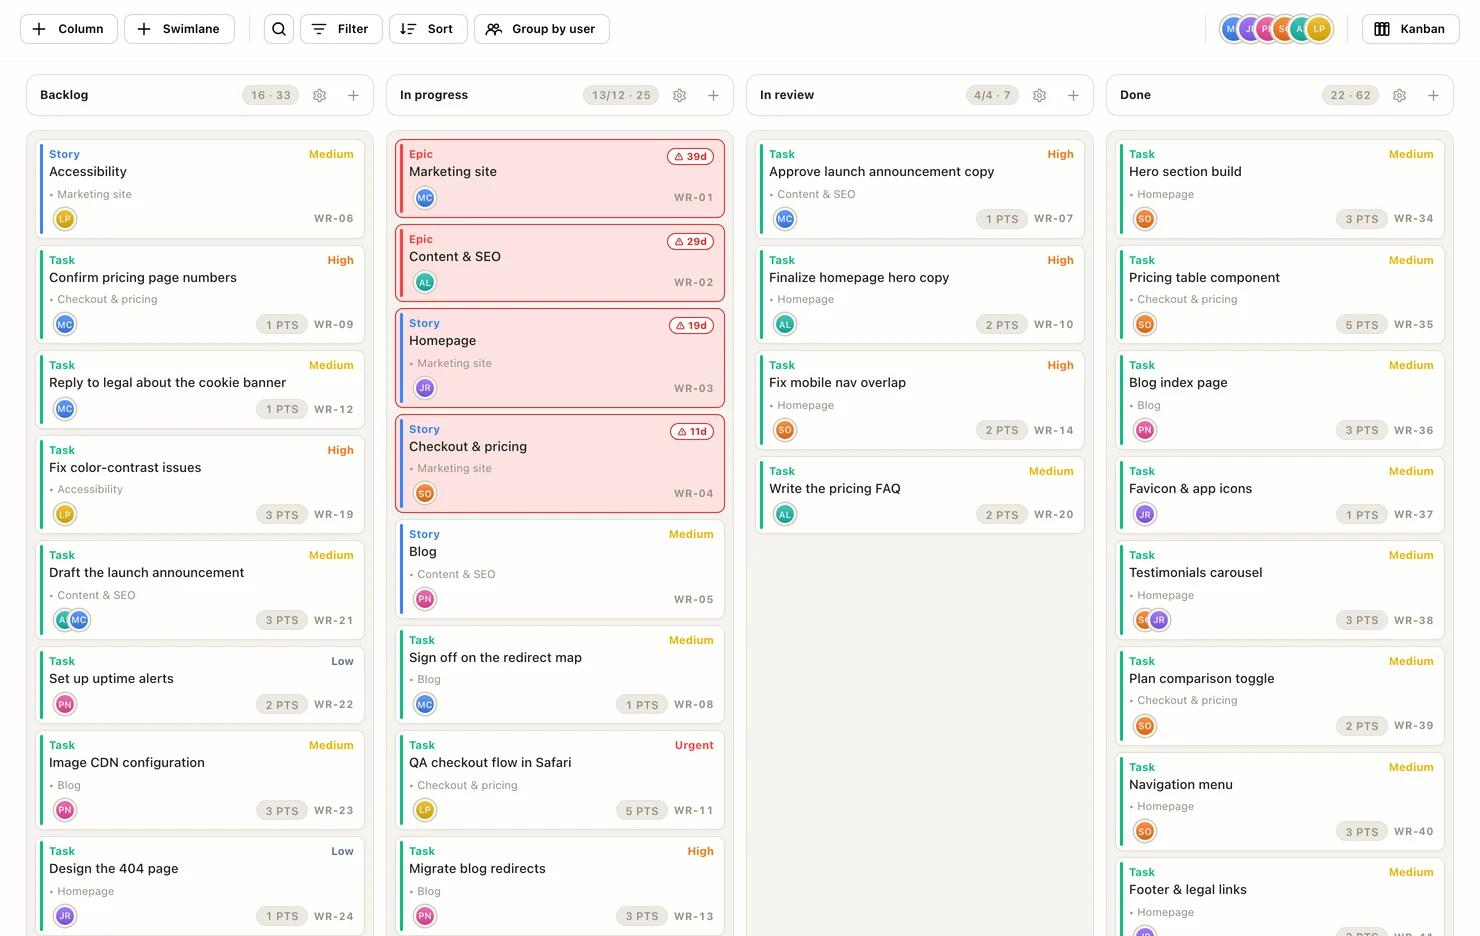Add card to Backlog with plus icon
The height and width of the screenshot is (936, 1480).
pos(353,95)
